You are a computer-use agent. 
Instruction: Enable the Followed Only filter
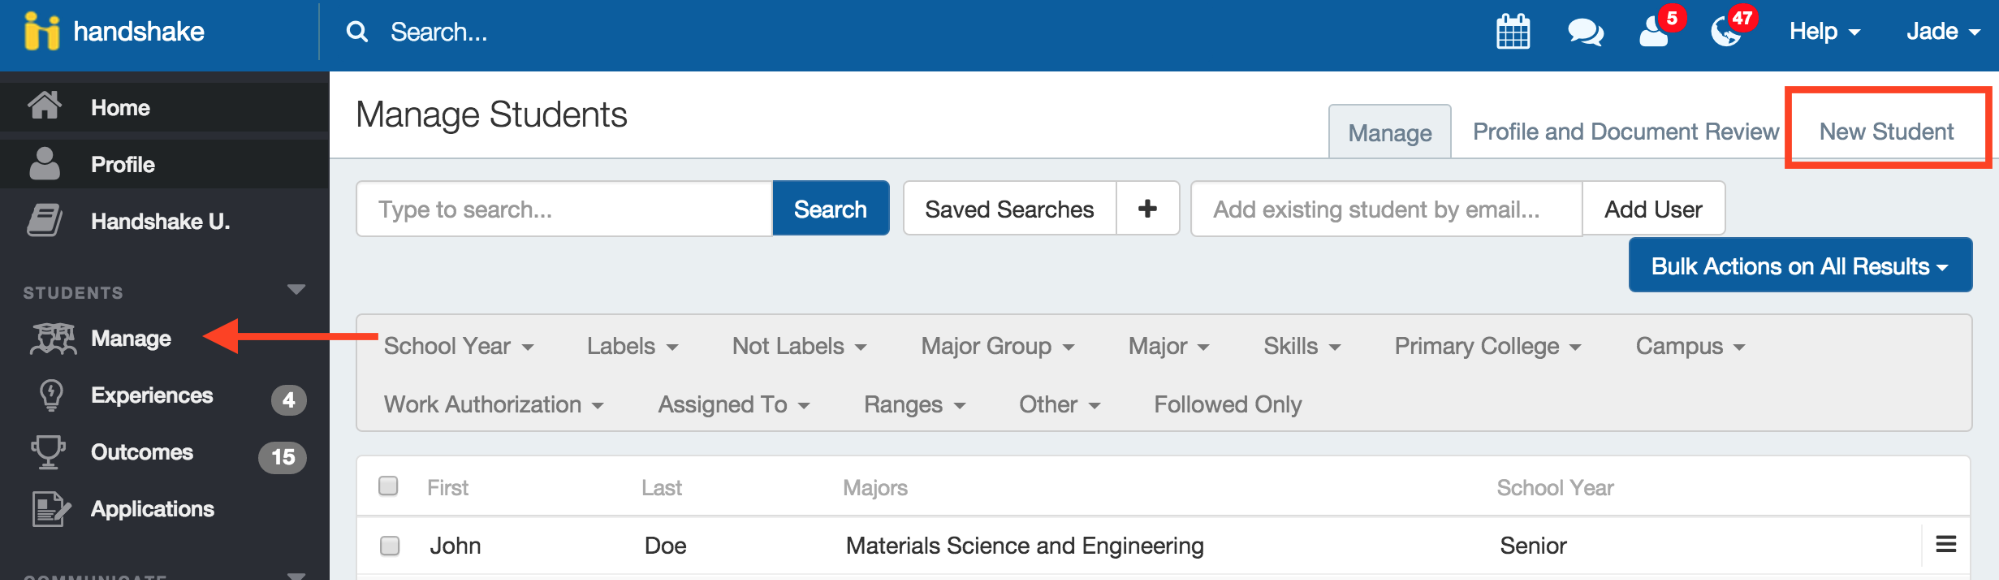(x=1227, y=404)
